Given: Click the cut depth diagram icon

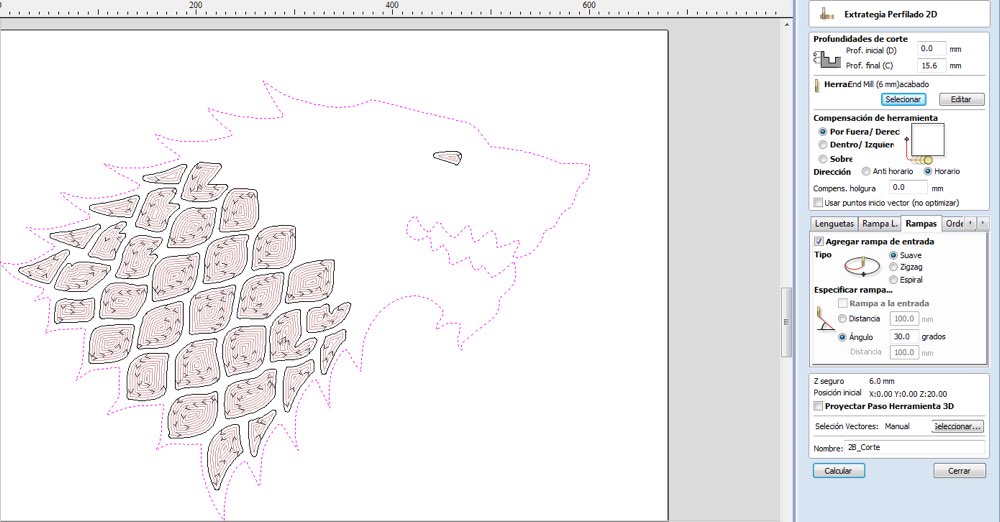Looking at the screenshot, I should [x=827, y=59].
